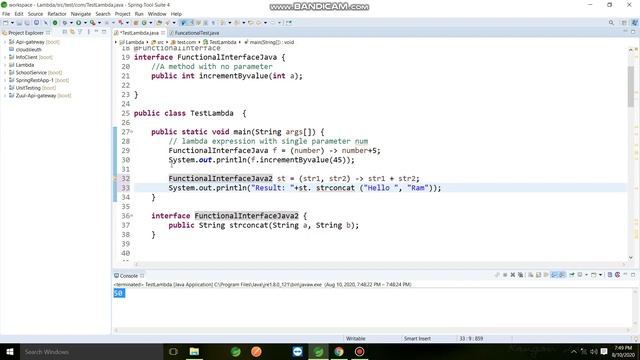Collapse the main method fold on line 27
The image size is (640, 360).
point(131,132)
